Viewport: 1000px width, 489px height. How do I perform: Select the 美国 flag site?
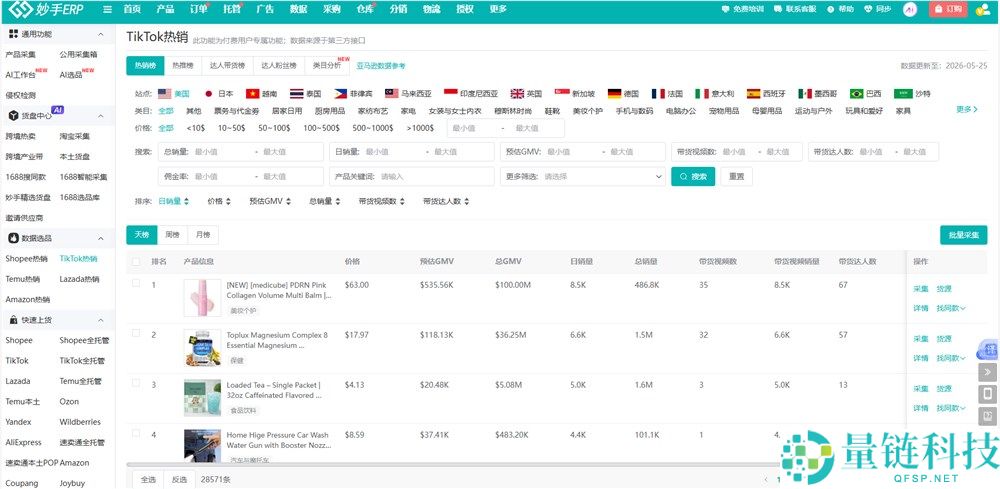coord(165,94)
